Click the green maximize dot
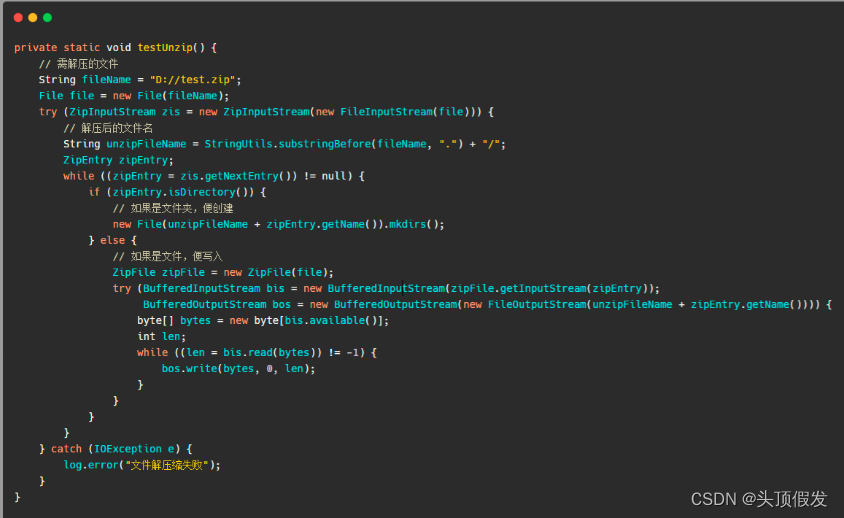844x518 pixels. (x=47, y=18)
